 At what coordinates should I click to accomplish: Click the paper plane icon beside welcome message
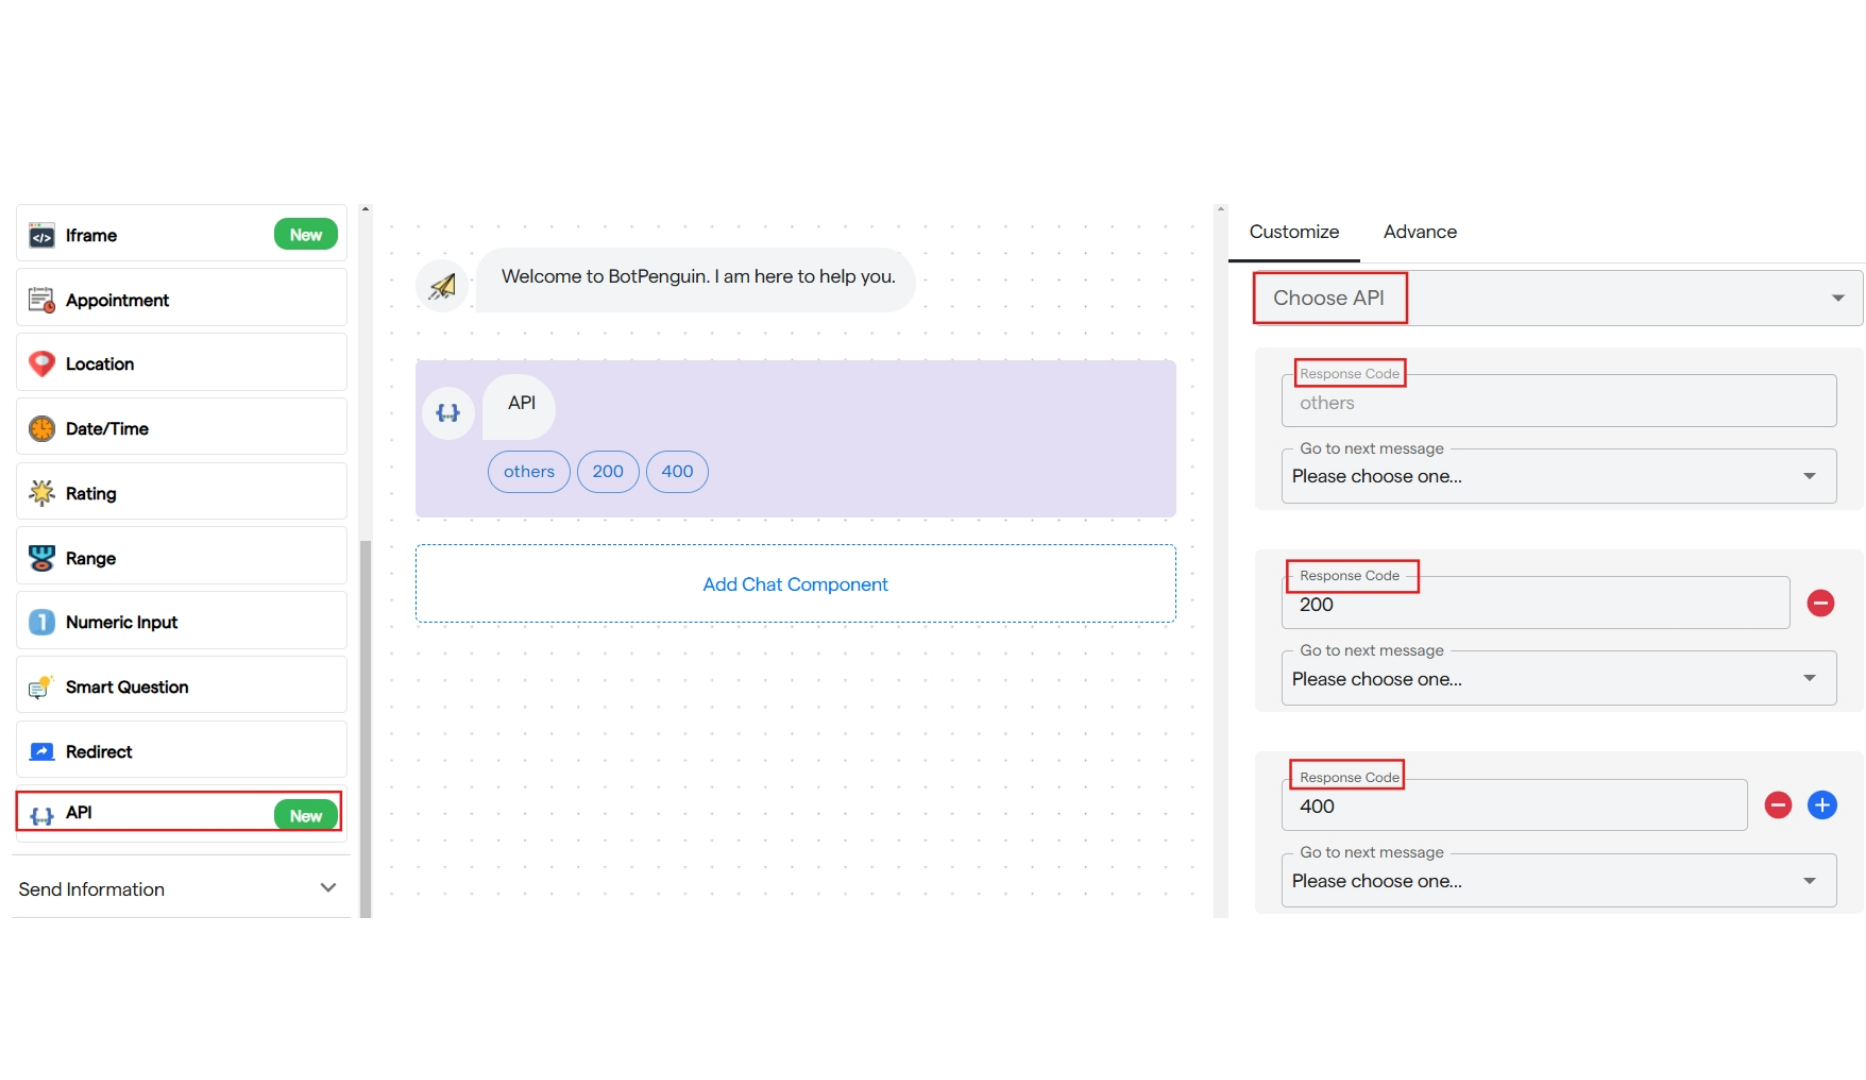[442, 287]
